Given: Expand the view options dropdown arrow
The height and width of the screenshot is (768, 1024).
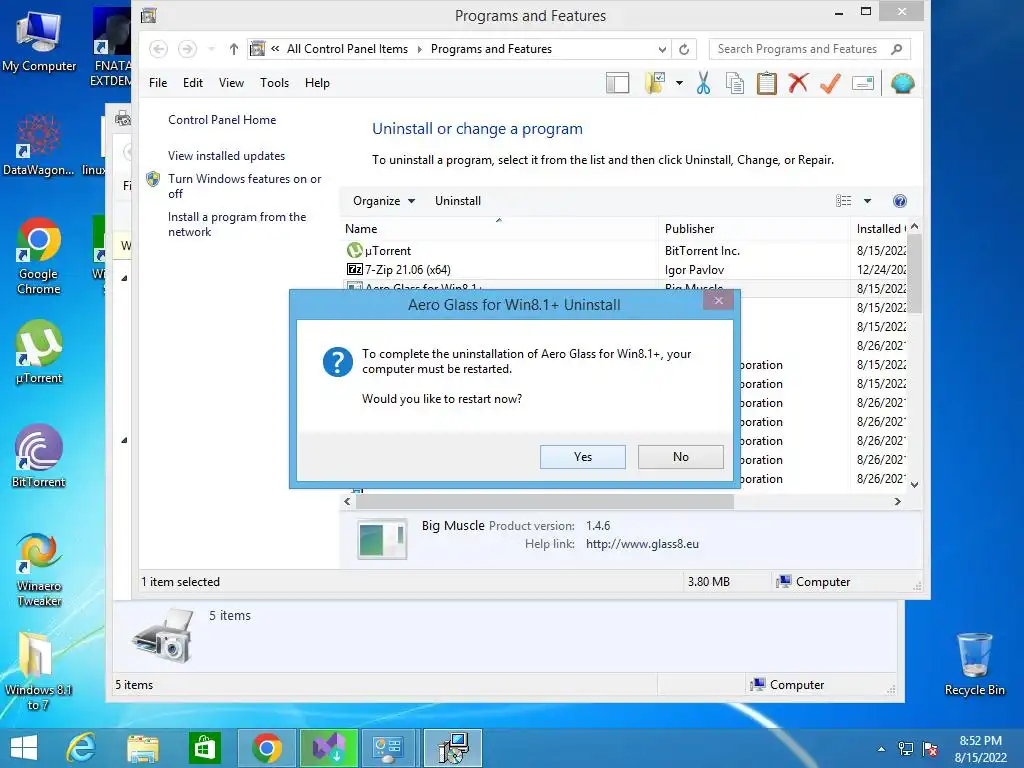Looking at the screenshot, I should [x=867, y=201].
